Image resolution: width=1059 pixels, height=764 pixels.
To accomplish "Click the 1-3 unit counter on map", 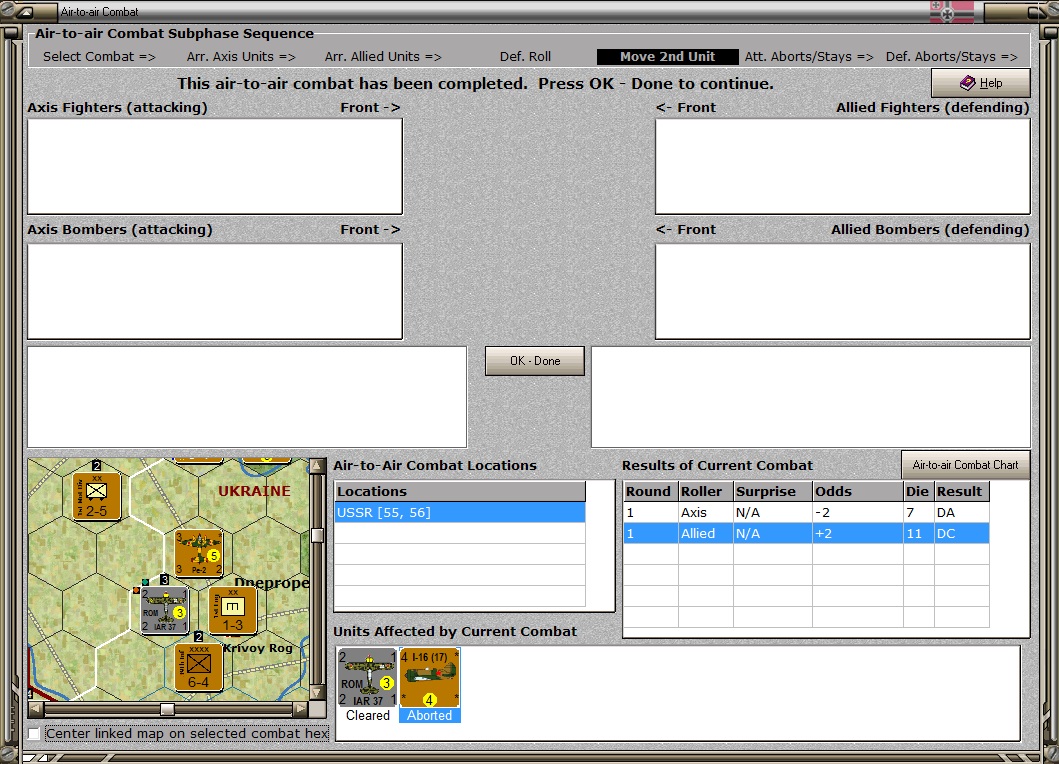I will 232,610.
